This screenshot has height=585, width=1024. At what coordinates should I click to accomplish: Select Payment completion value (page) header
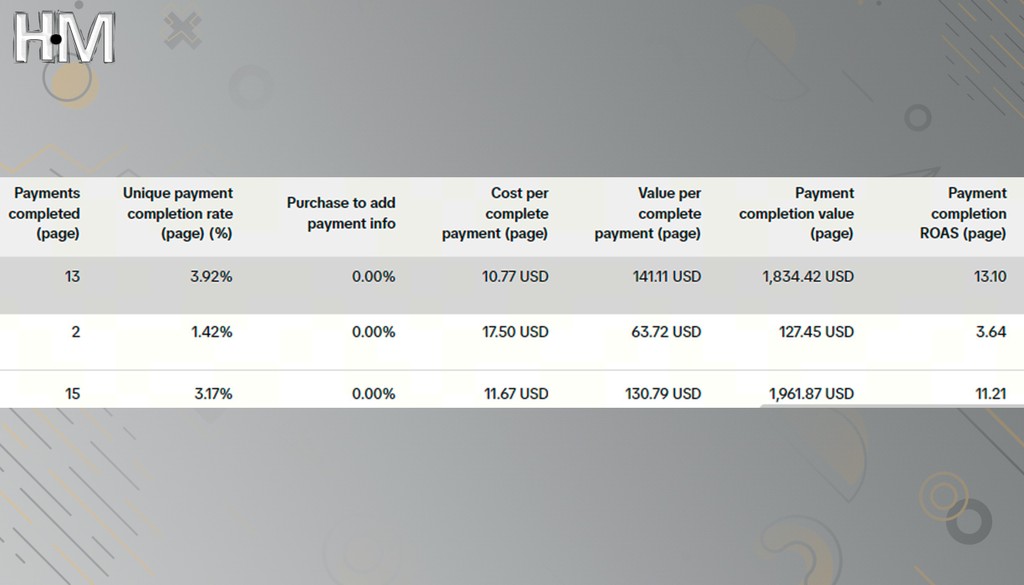pos(796,213)
